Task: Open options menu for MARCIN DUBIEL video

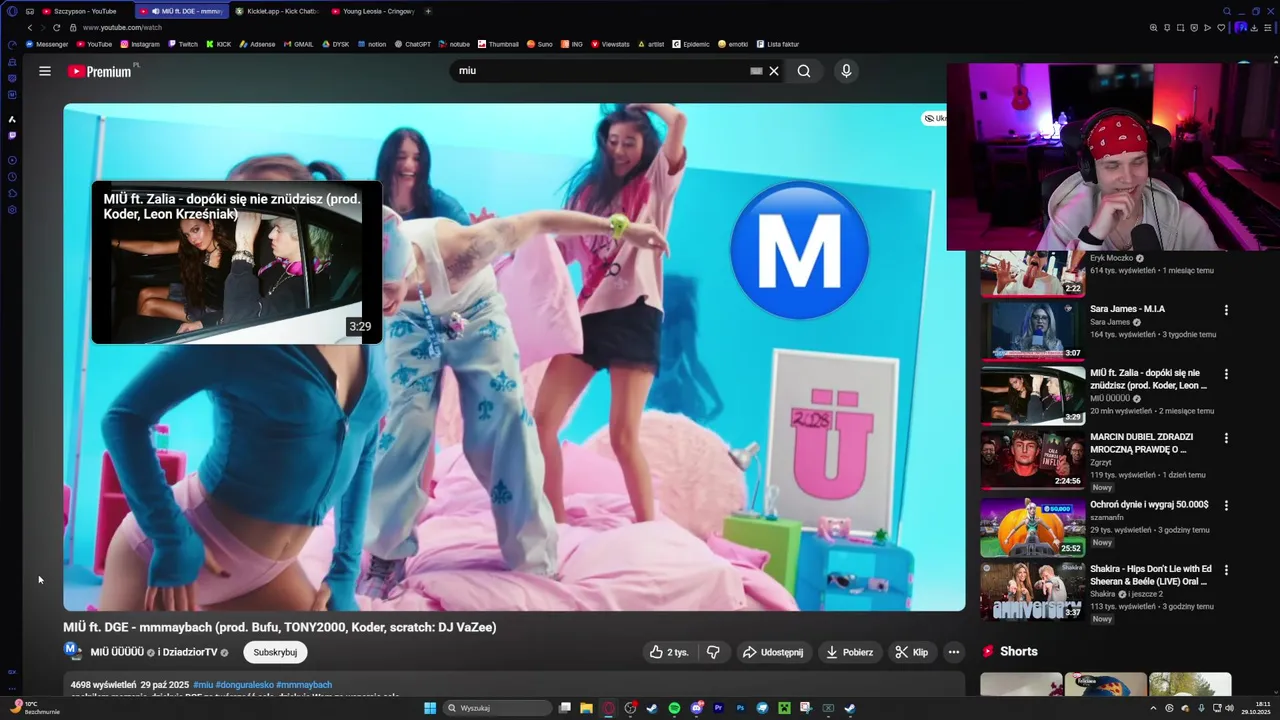Action: pyautogui.click(x=1226, y=438)
